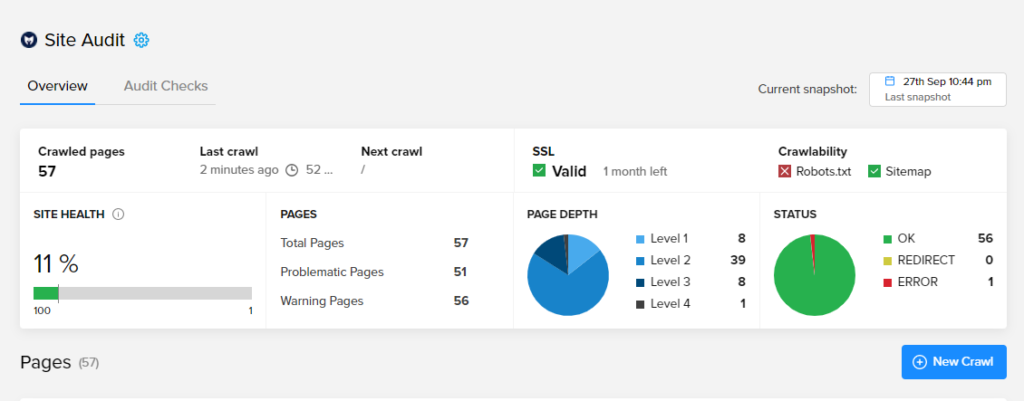Click the Site Health info icon

[x=118, y=214]
